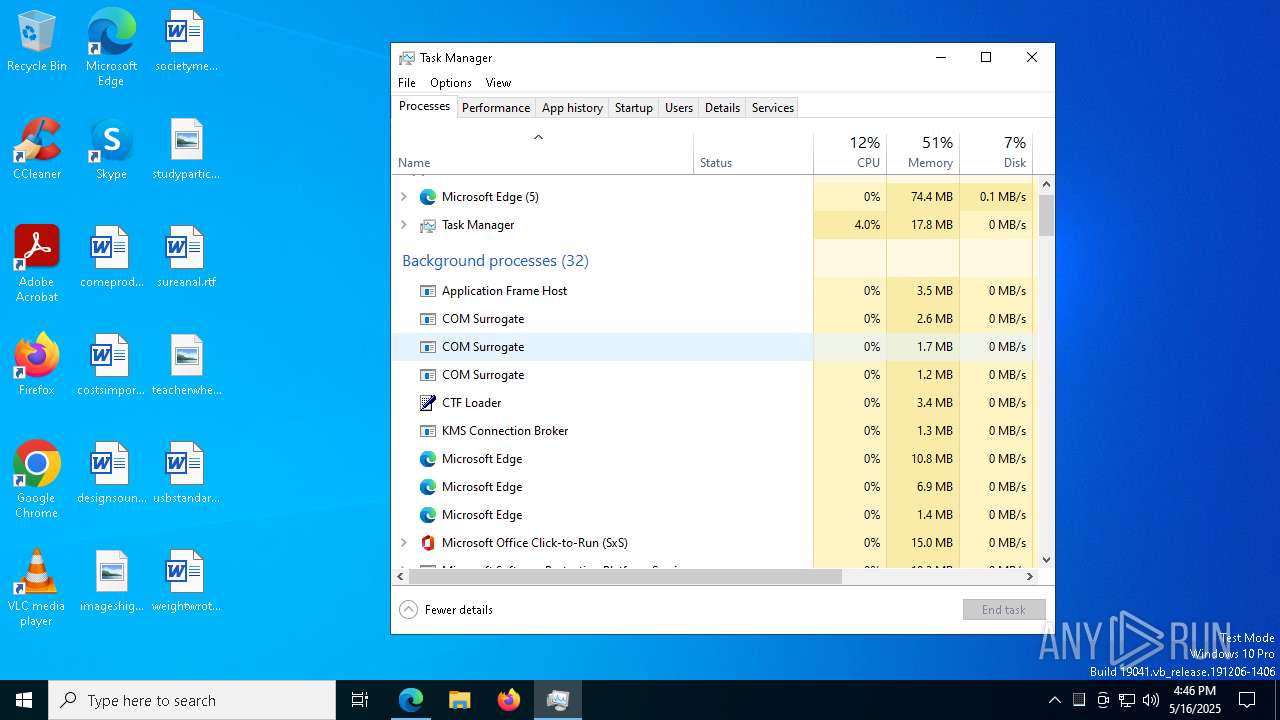Image resolution: width=1280 pixels, height=720 pixels.
Task: Select the teacherwhe... image file icon
Action: point(186,366)
